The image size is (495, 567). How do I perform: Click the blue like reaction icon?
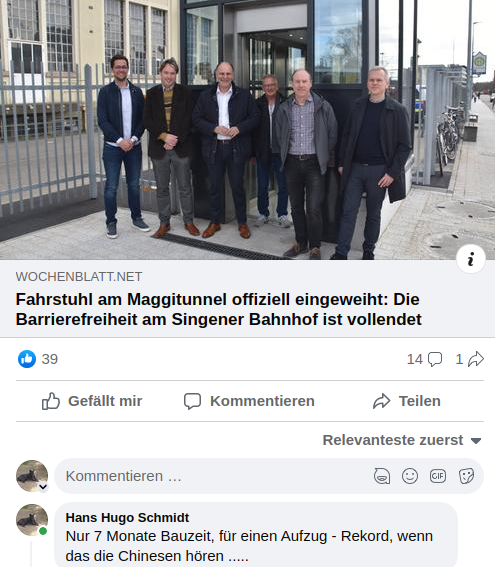[x=27, y=359]
